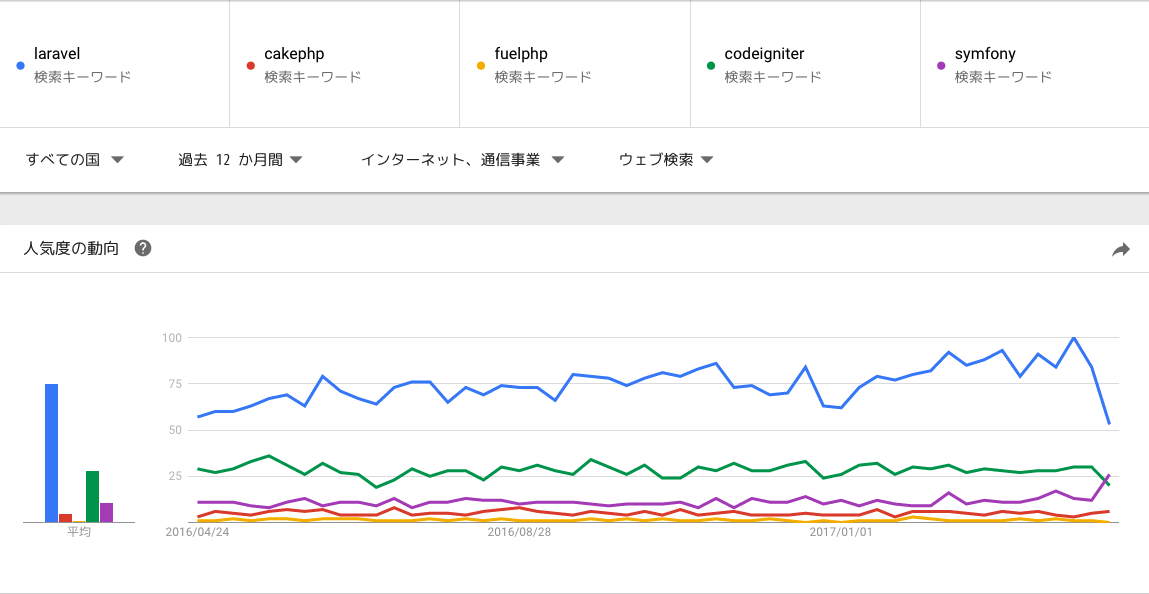Viewport: 1149px width, 594px height.
Task: Expand the ウェブ検索 search type dropdown
Action: coord(666,160)
